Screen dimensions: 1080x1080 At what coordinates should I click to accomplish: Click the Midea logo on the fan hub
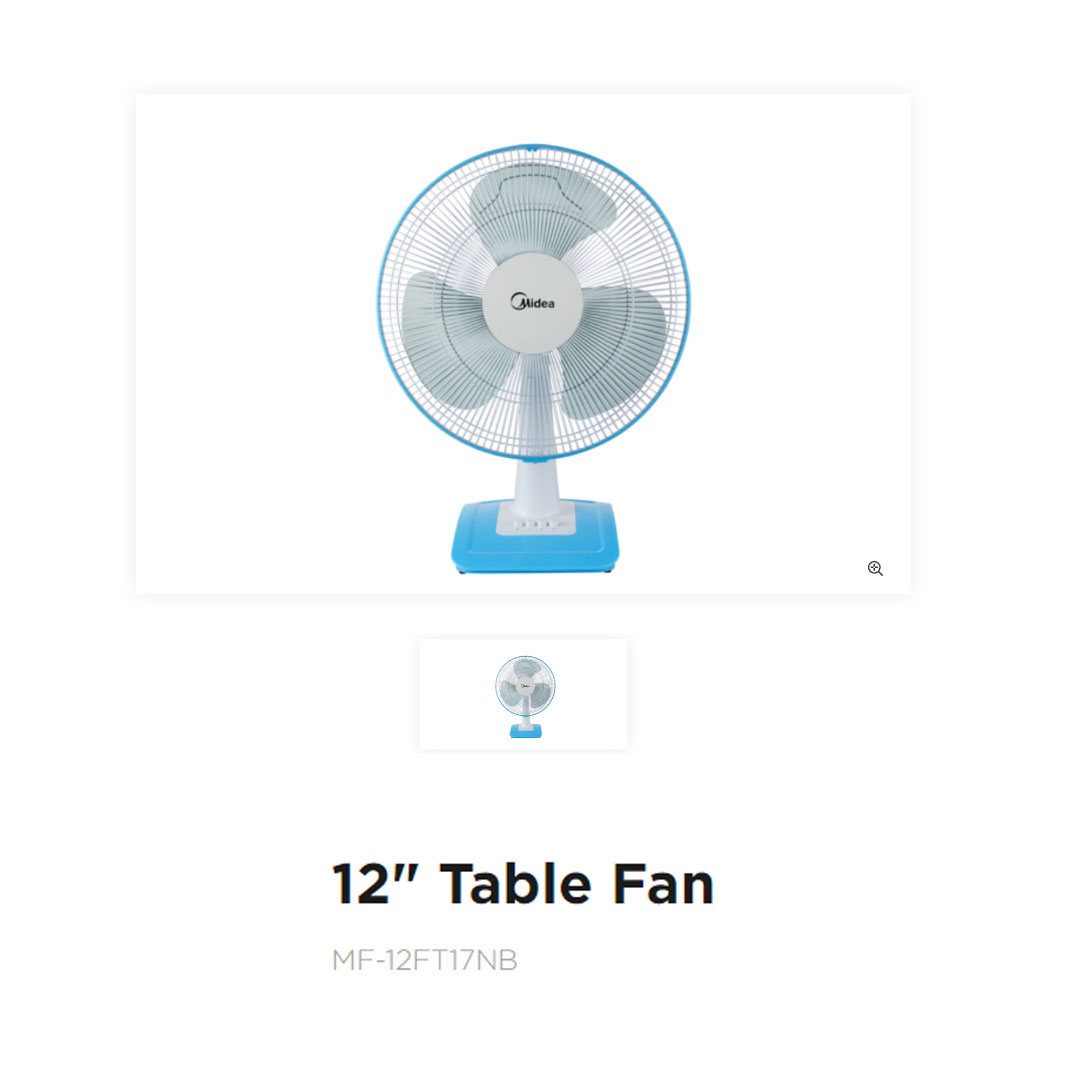532,302
